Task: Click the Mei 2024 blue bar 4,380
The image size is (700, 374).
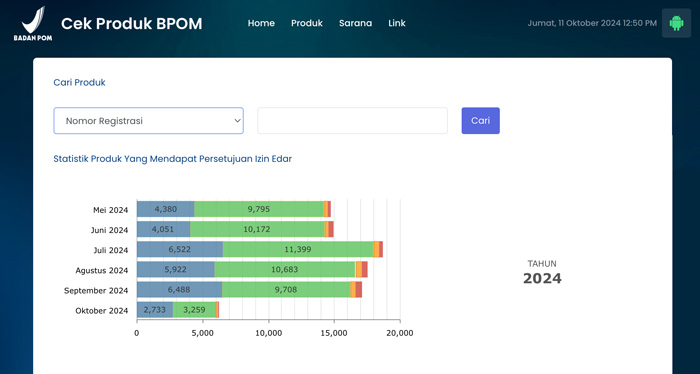Action: click(x=166, y=209)
